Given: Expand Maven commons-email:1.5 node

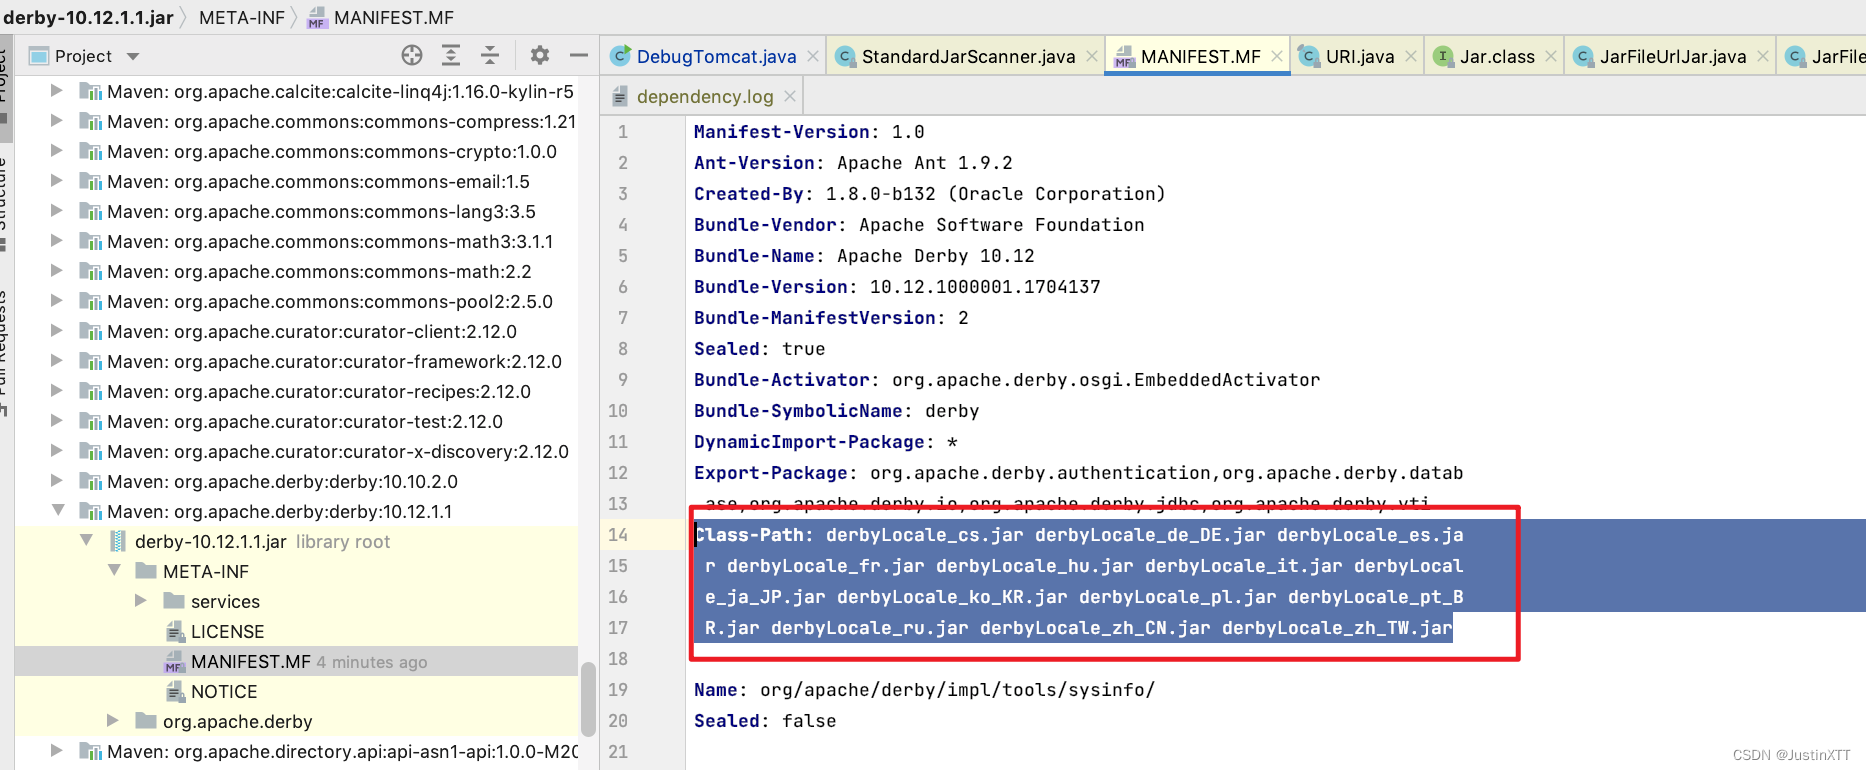Looking at the screenshot, I should tap(57, 181).
